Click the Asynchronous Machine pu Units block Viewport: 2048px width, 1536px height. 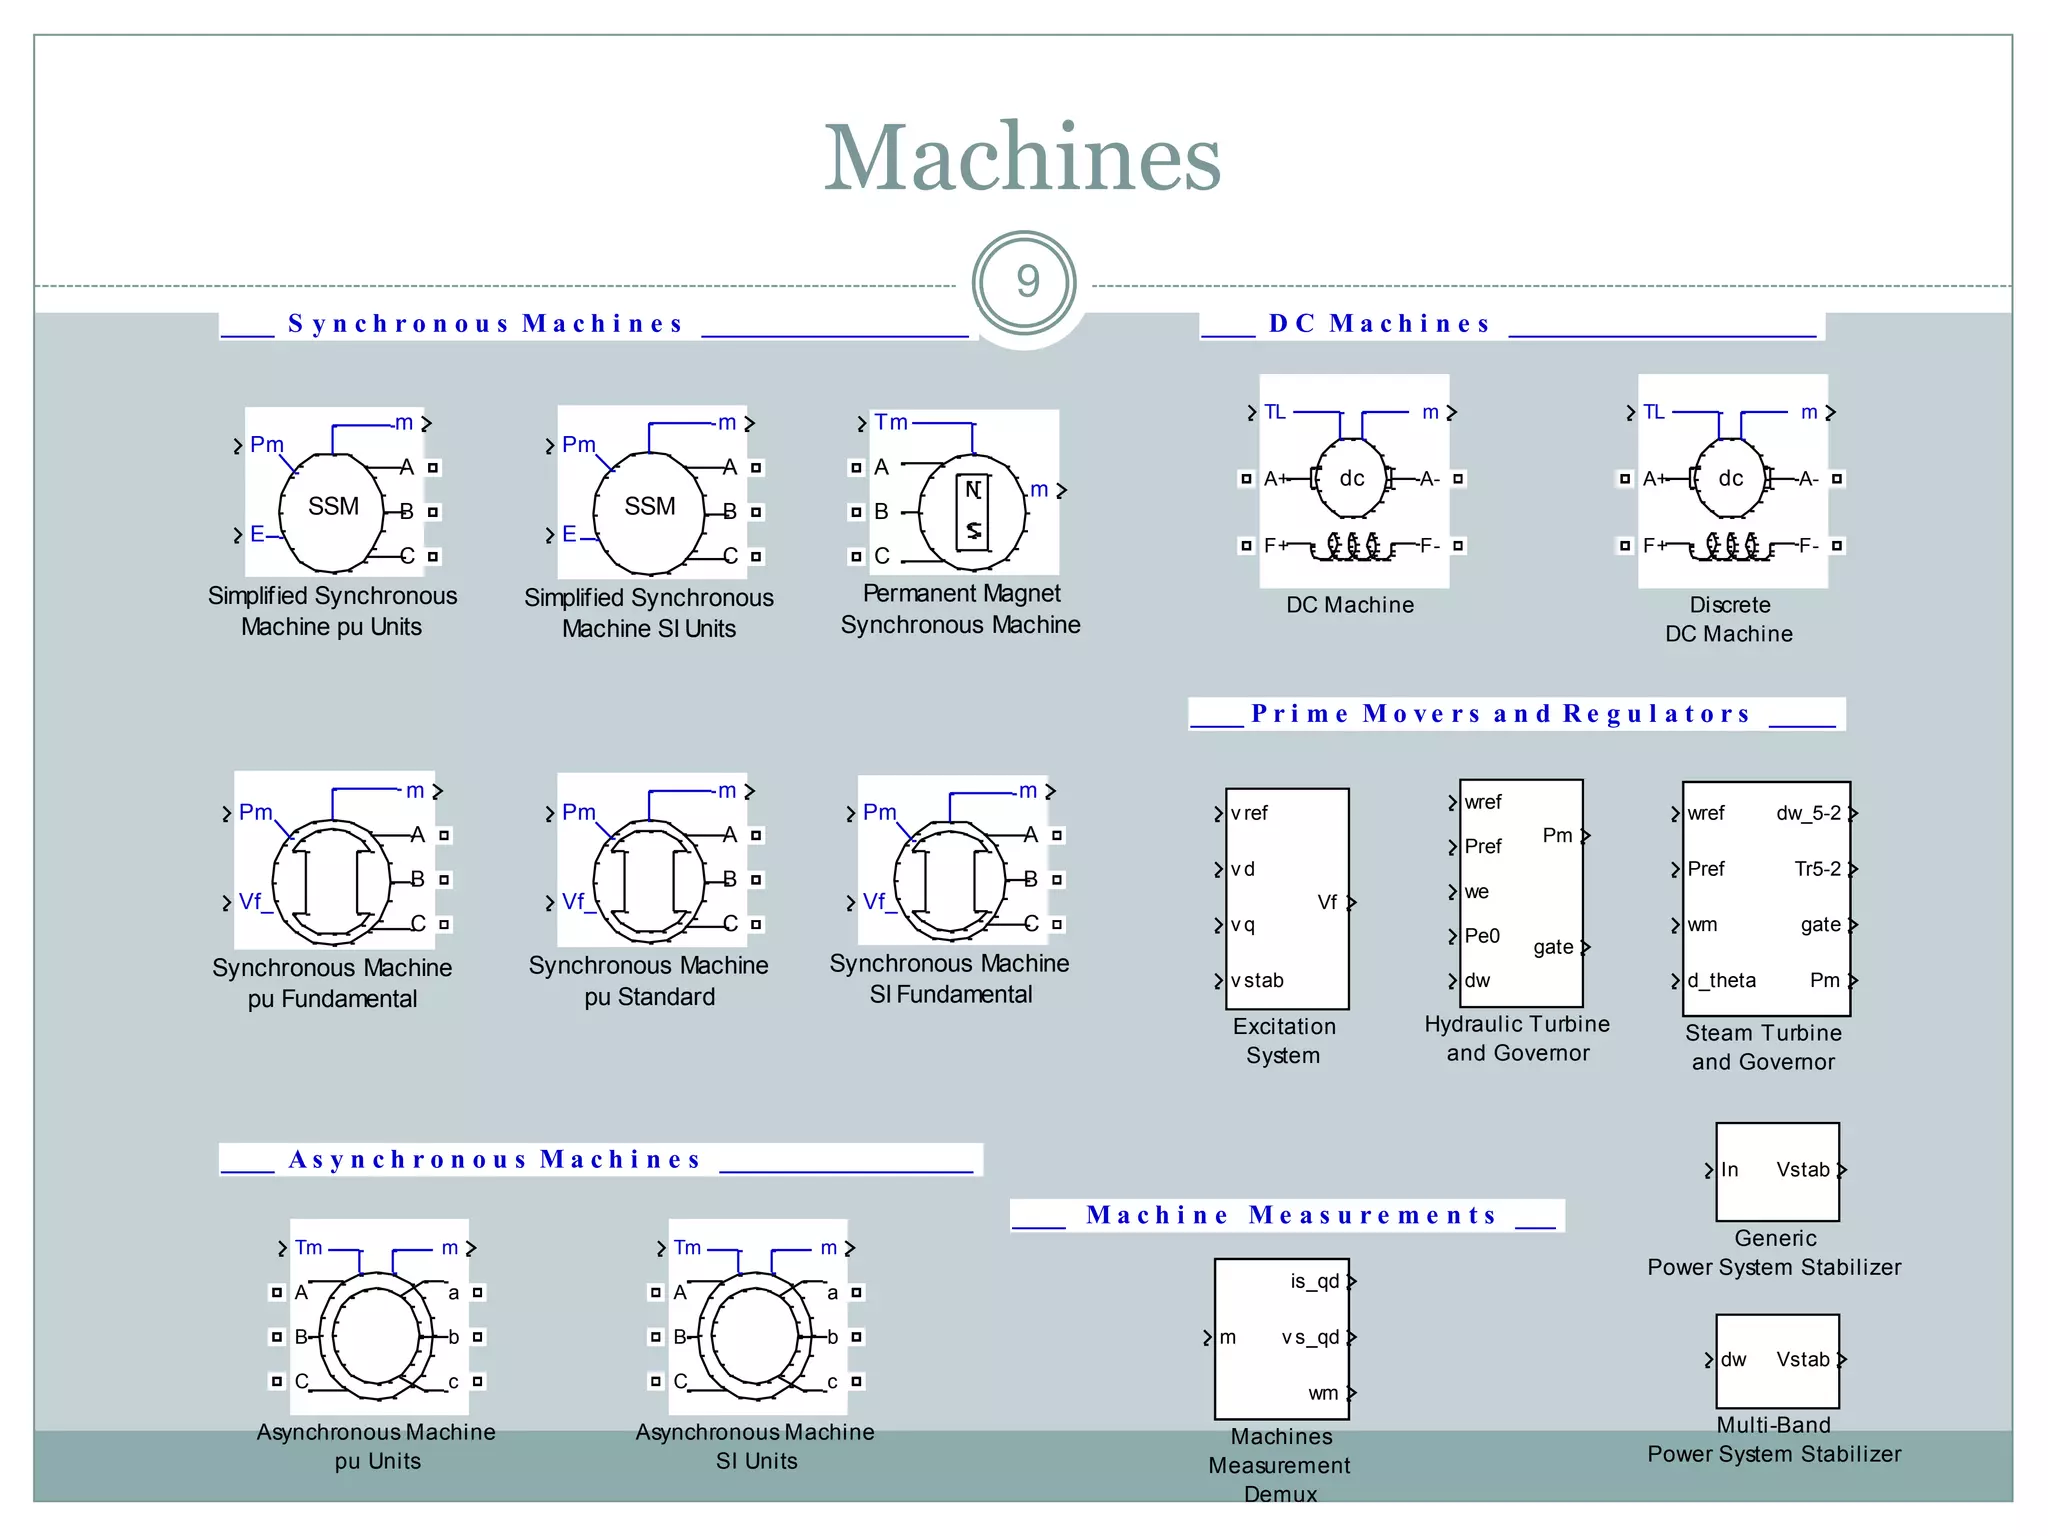pyautogui.click(x=377, y=1336)
